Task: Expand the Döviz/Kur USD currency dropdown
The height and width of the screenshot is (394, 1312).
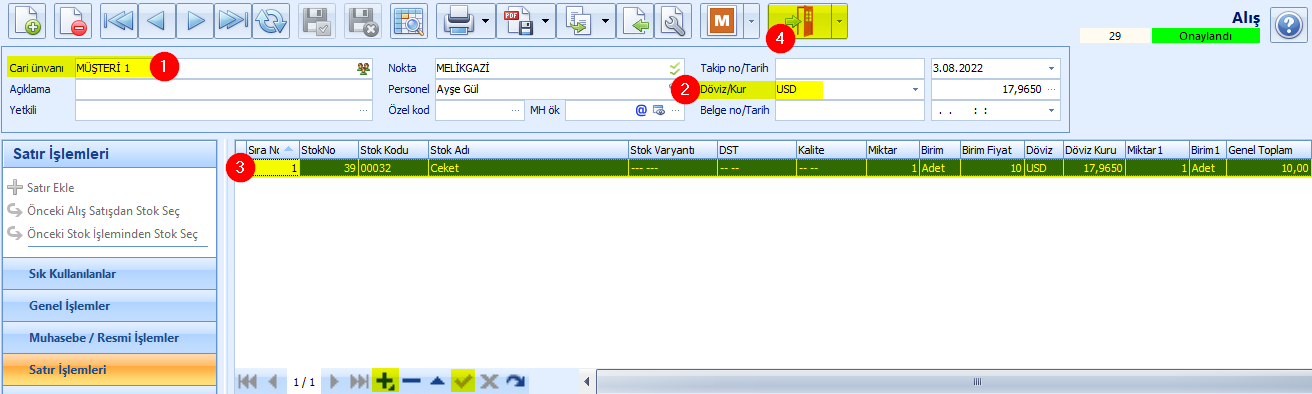Action: click(x=914, y=89)
